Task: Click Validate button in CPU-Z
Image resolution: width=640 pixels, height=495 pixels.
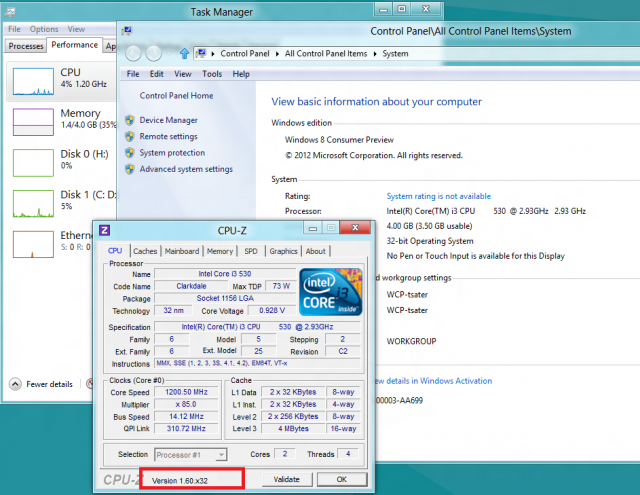Action: [287, 479]
